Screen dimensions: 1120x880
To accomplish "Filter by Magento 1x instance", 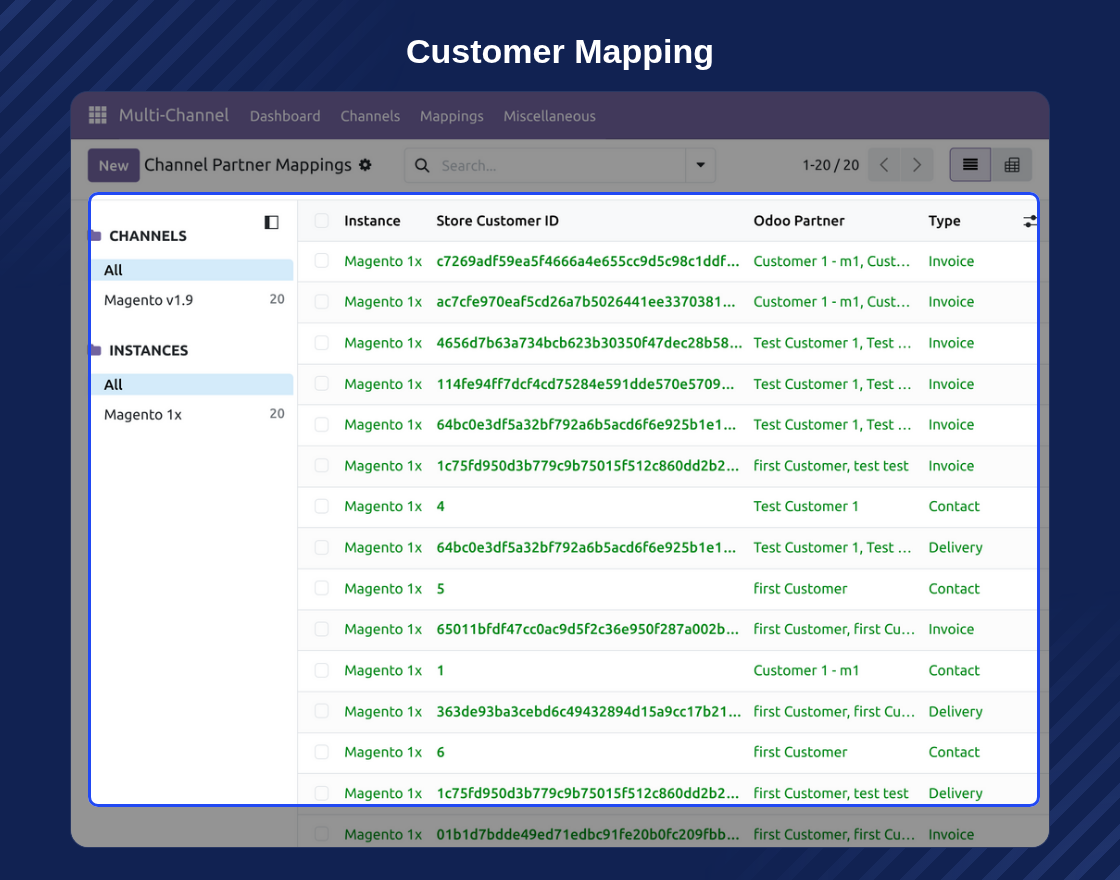I will point(192,414).
